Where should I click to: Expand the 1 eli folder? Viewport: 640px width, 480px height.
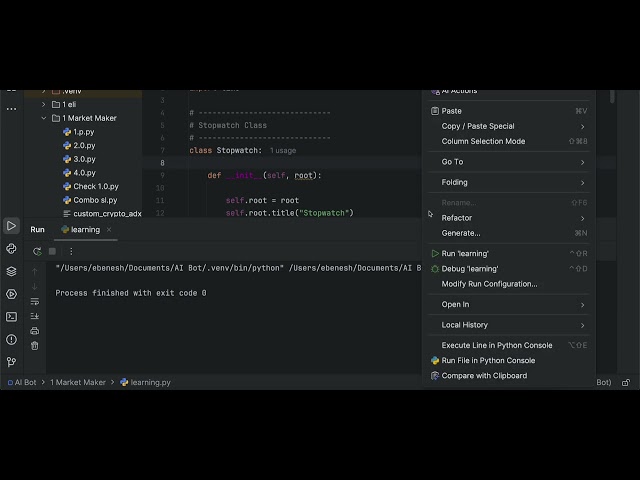click(x=44, y=104)
